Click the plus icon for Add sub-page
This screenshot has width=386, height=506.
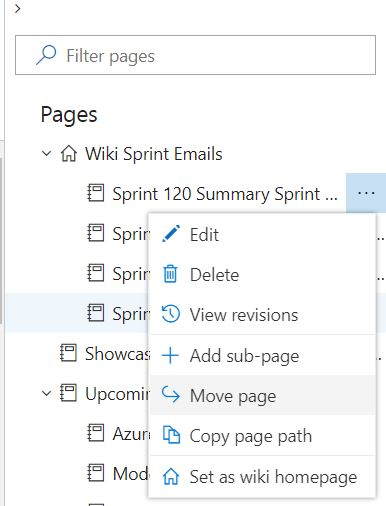[x=170, y=355]
